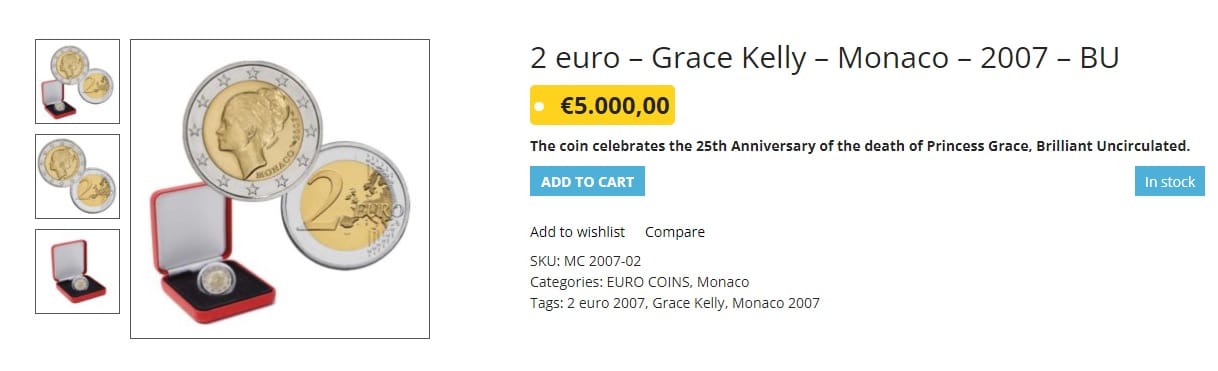Add this coin to wishlist
The image size is (1218, 371).
[x=577, y=232]
